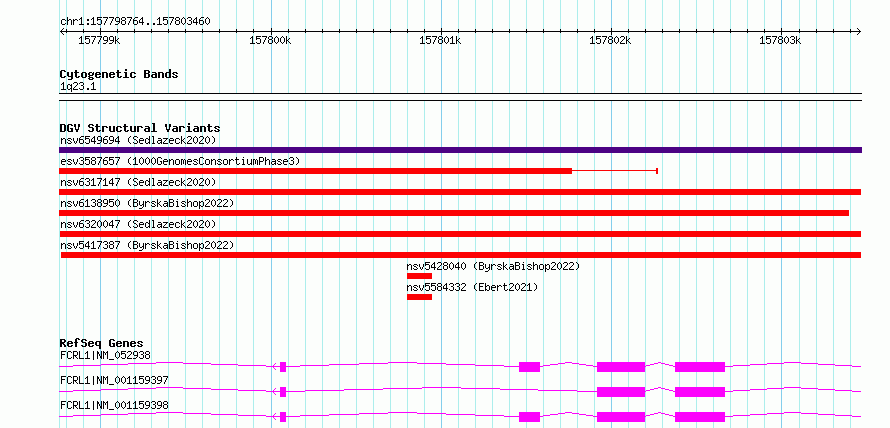Click the strand arrow on FCRL1|NM_001159398 transcript
This screenshot has width=890, height=428.
pyautogui.click(x=275, y=417)
